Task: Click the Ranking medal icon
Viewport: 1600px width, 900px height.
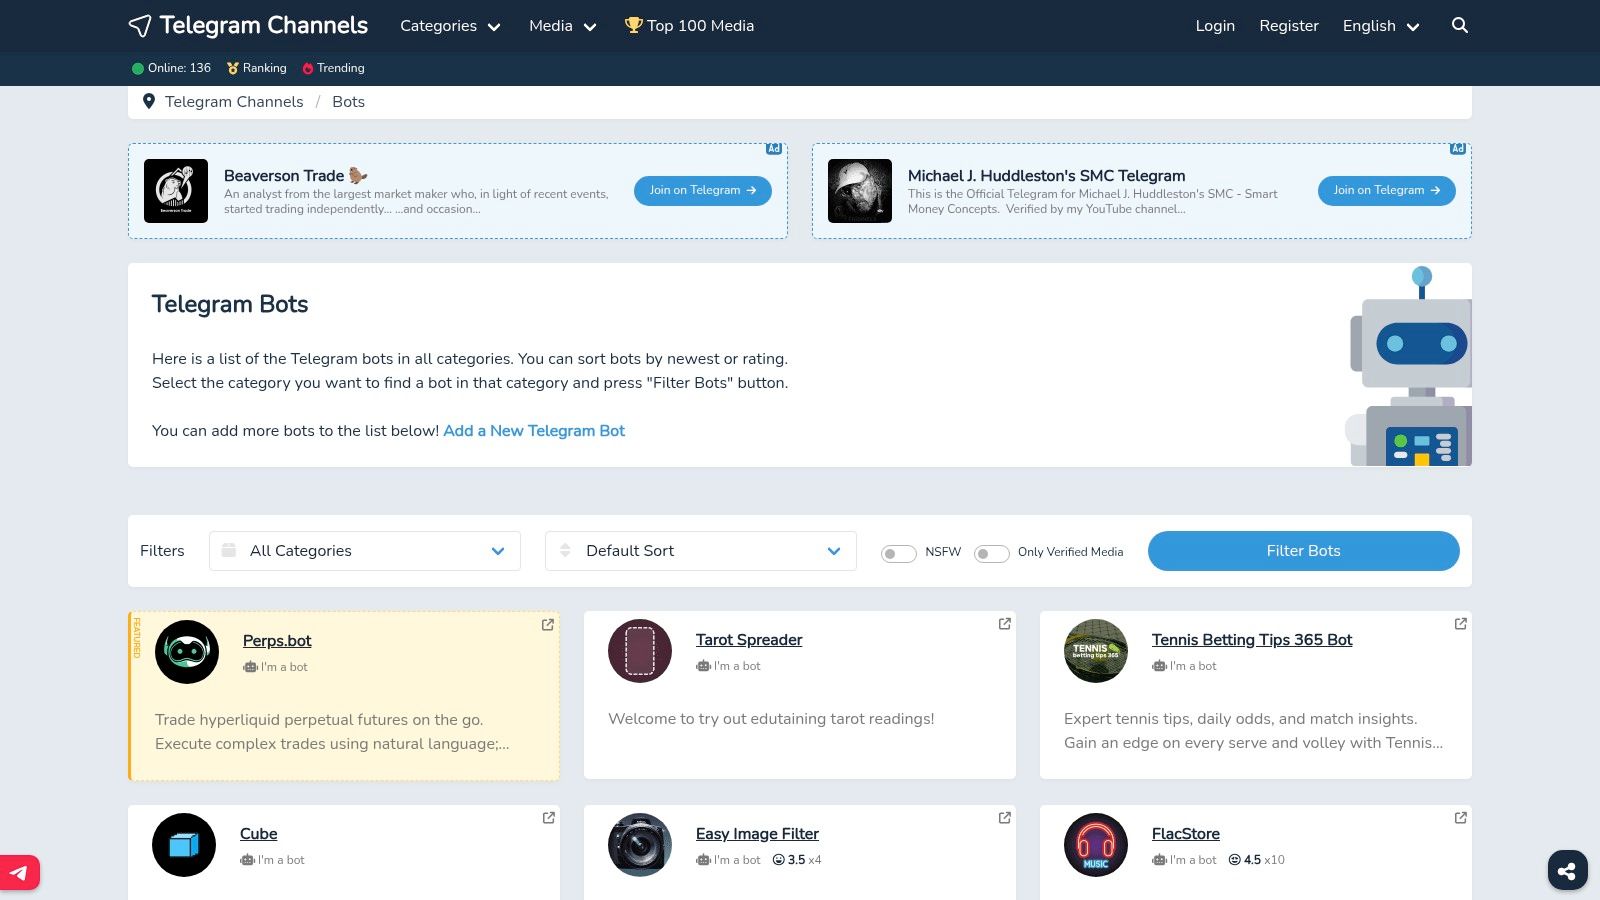Action: [233, 68]
